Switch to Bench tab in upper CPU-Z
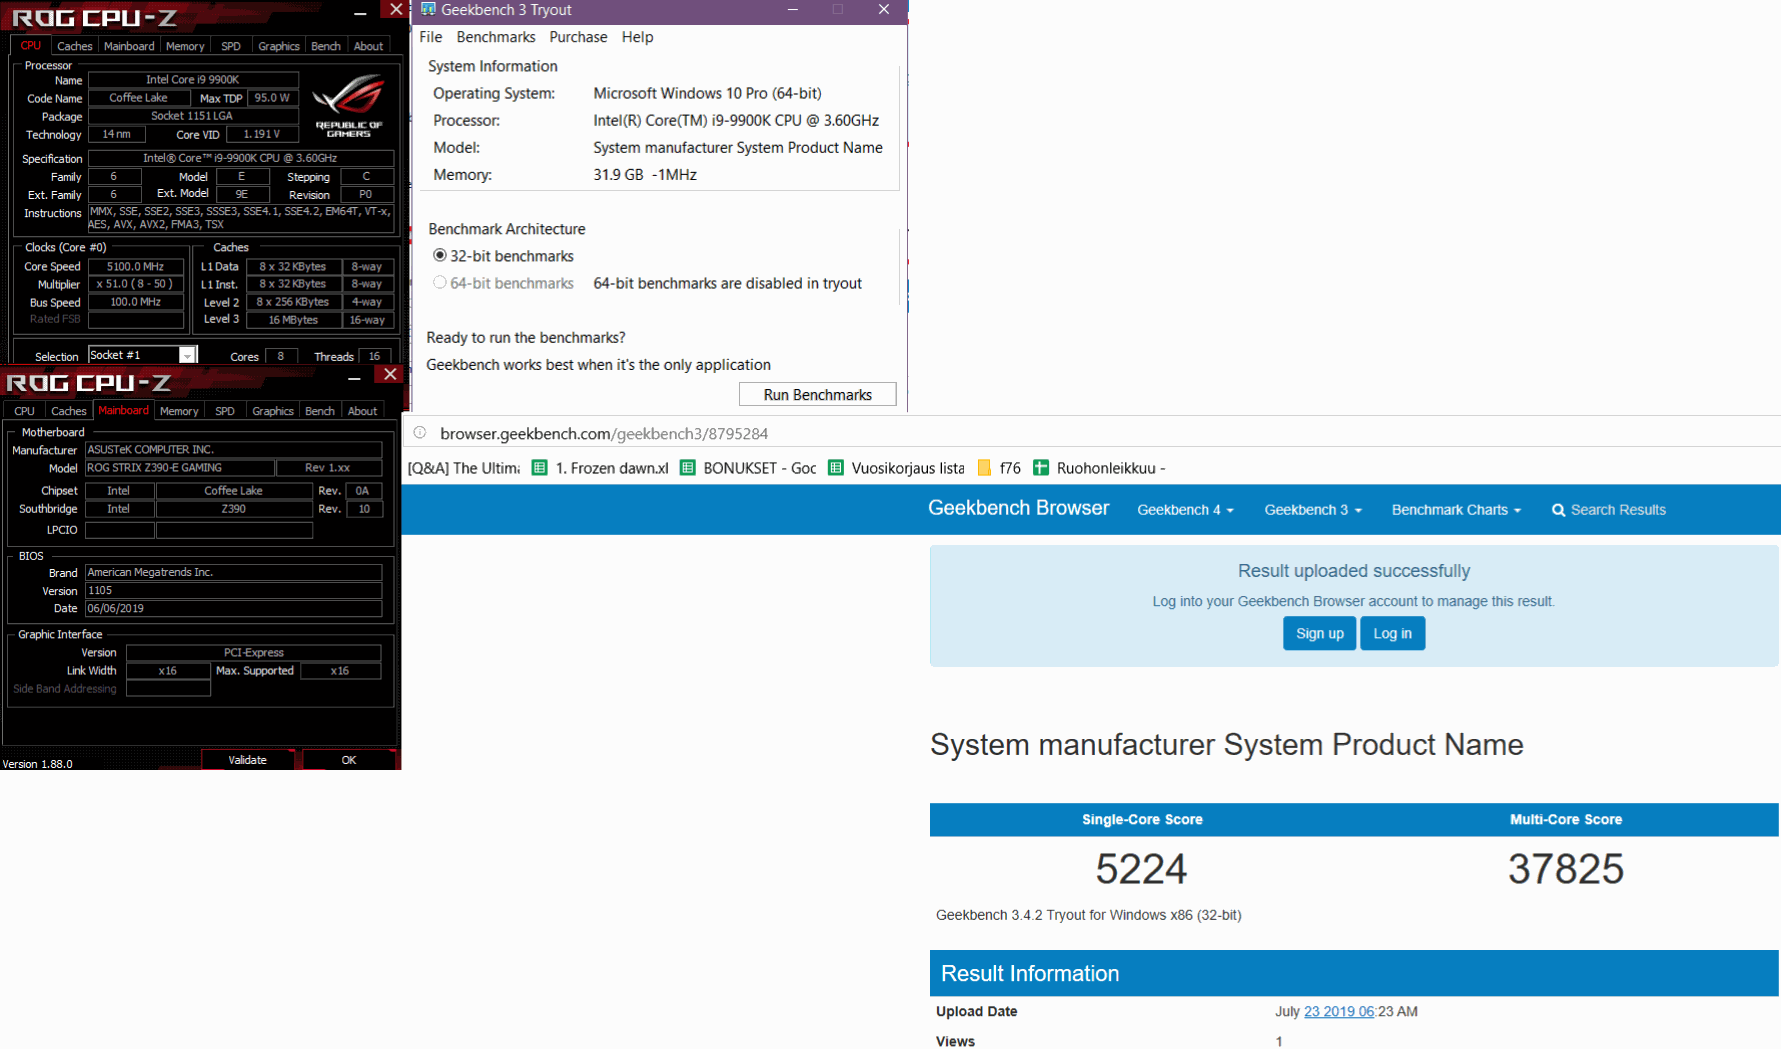Viewport: 1781px width, 1049px height. [326, 46]
